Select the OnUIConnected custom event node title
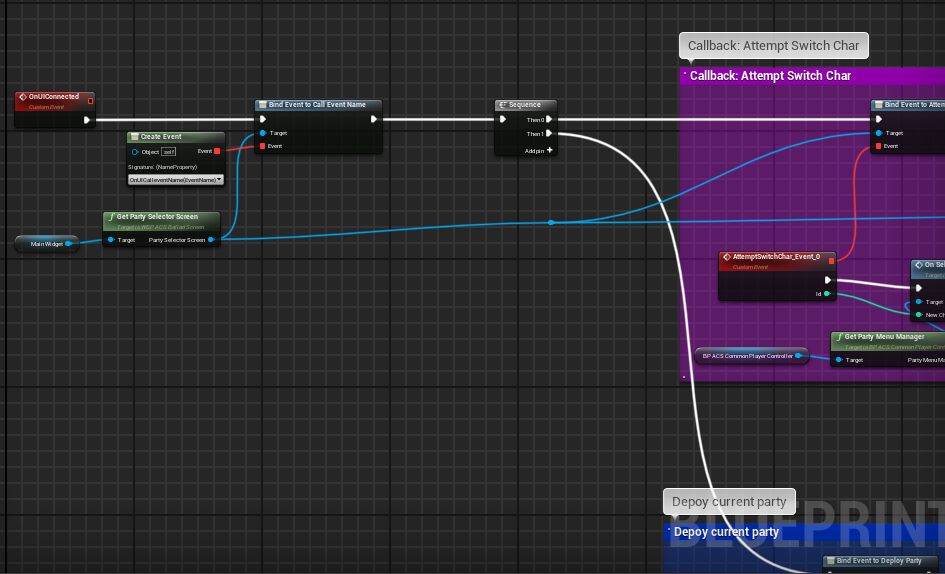 pos(54,96)
